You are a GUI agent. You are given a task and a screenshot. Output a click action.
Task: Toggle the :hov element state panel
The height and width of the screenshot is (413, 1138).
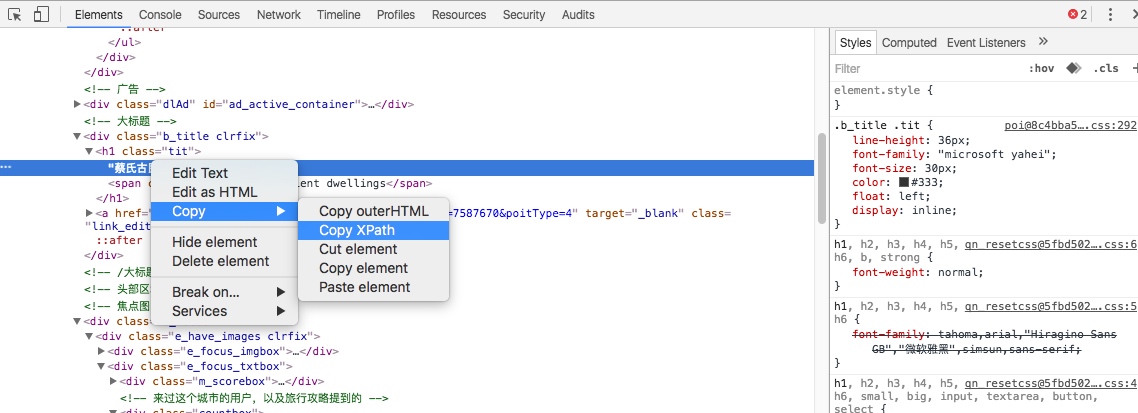point(1041,68)
